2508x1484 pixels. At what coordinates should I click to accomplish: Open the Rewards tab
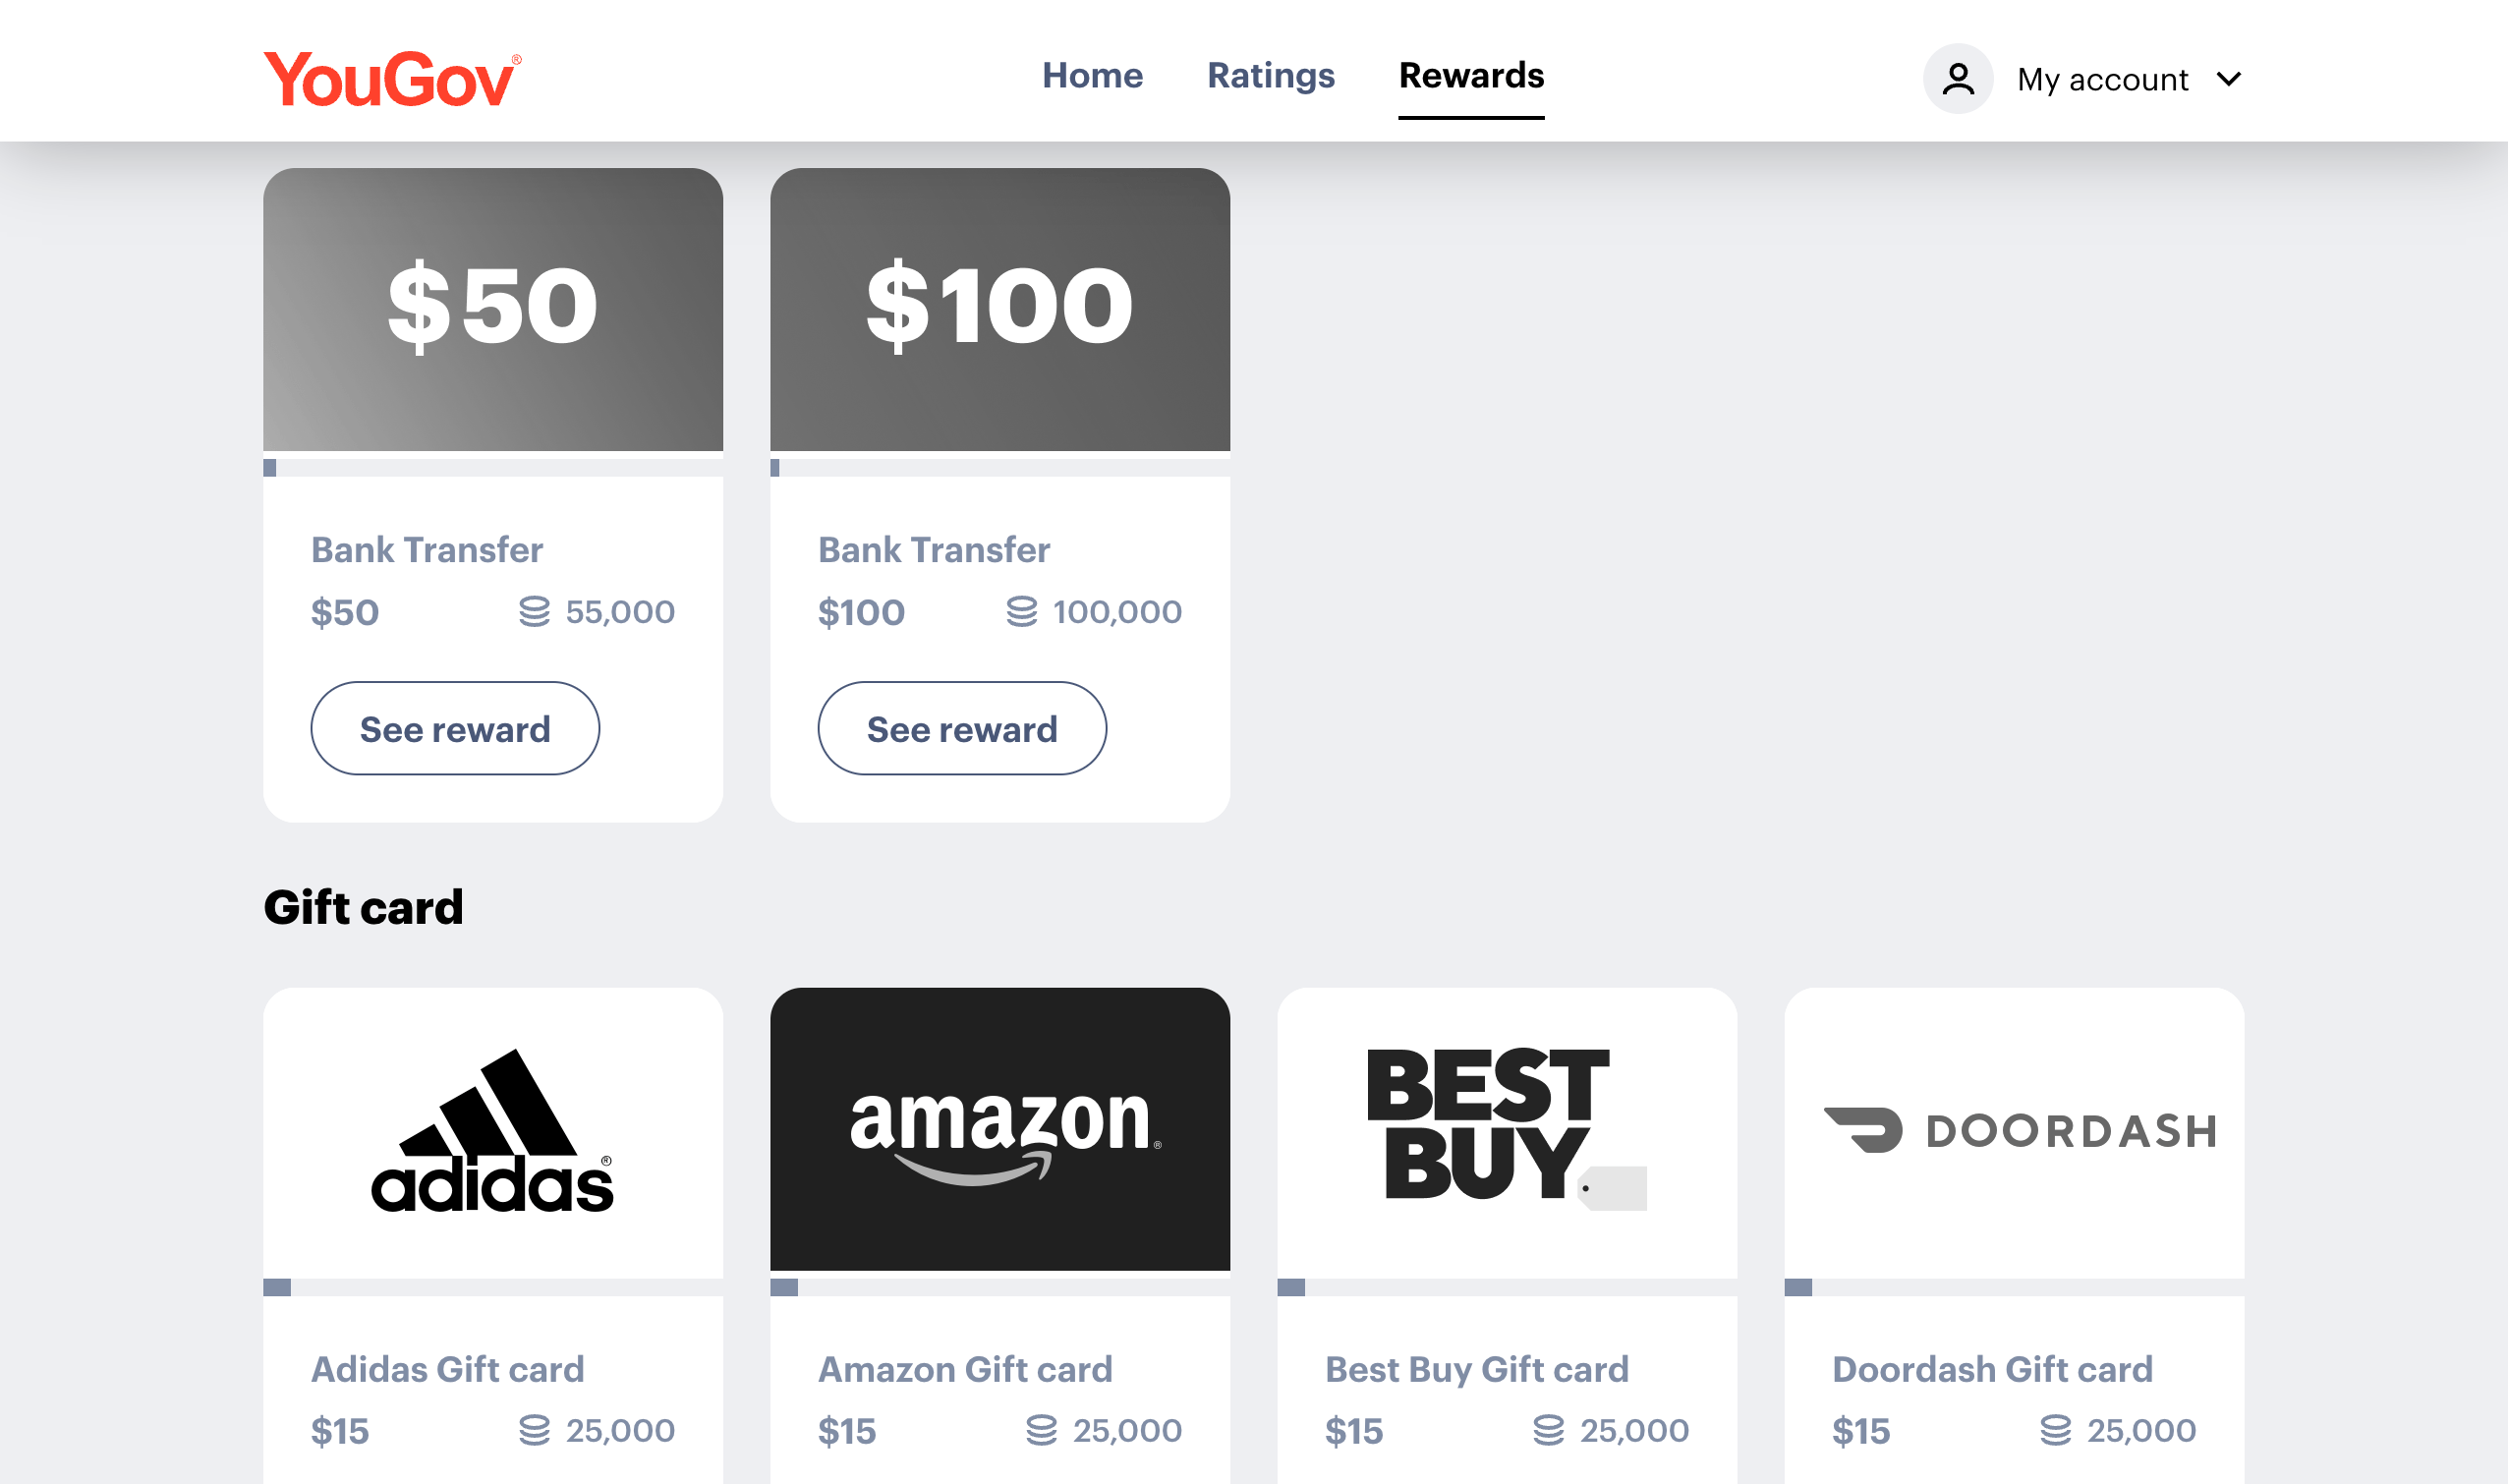pos(1471,75)
